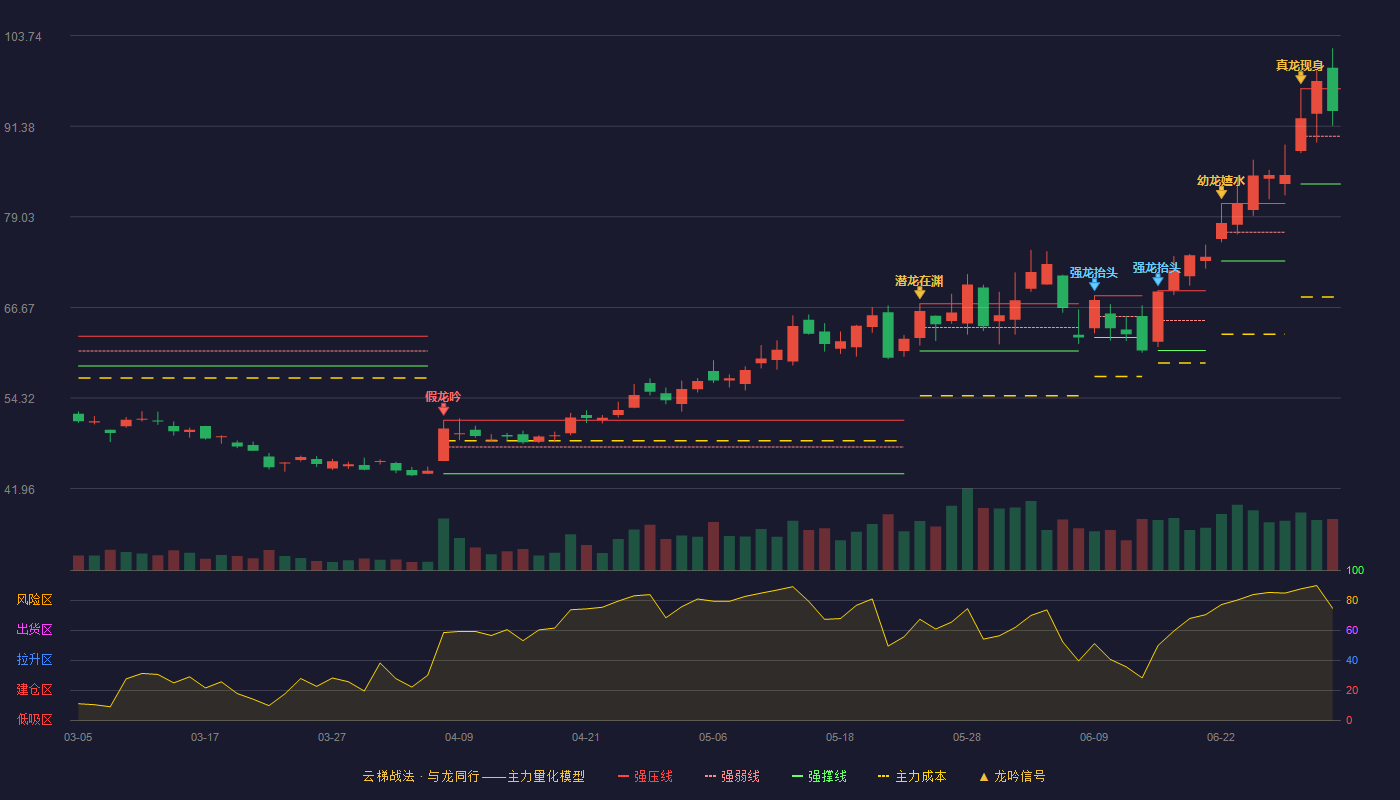The width and height of the screenshot is (1400, 800).
Task: Click the last green candlestick right of 真龙现身
Action: click(x=1332, y=88)
